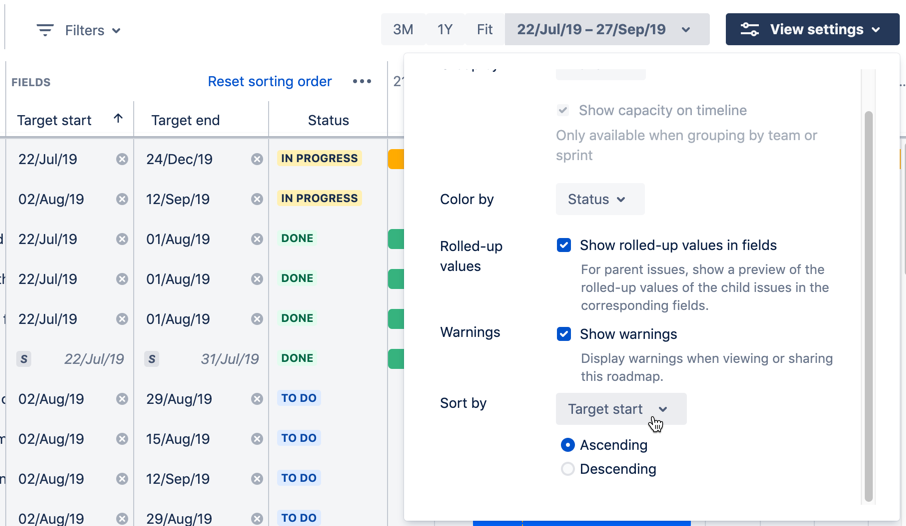Click the sliders icon in View settings button
906x526 pixels.
click(749, 29)
